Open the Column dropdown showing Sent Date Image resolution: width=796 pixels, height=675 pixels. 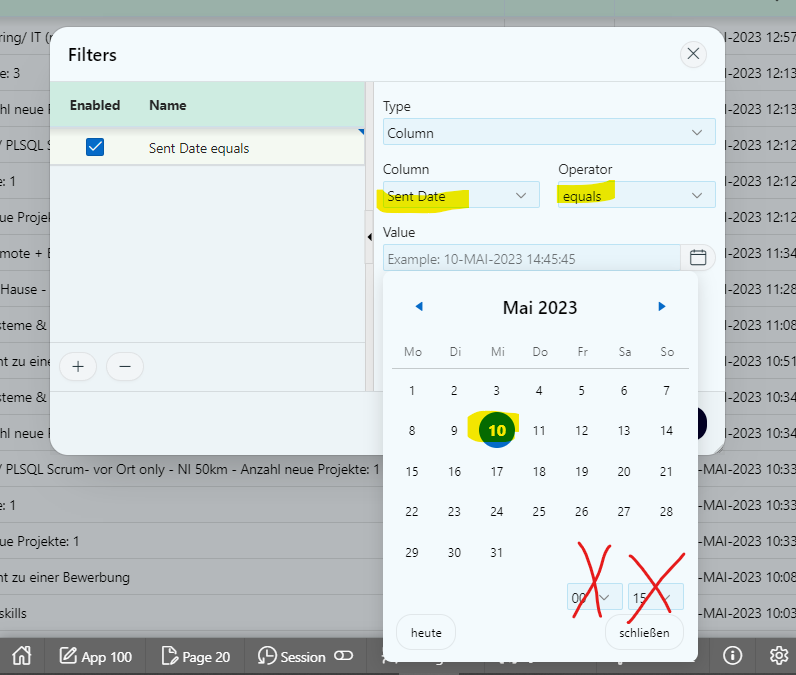click(x=458, y=195)
